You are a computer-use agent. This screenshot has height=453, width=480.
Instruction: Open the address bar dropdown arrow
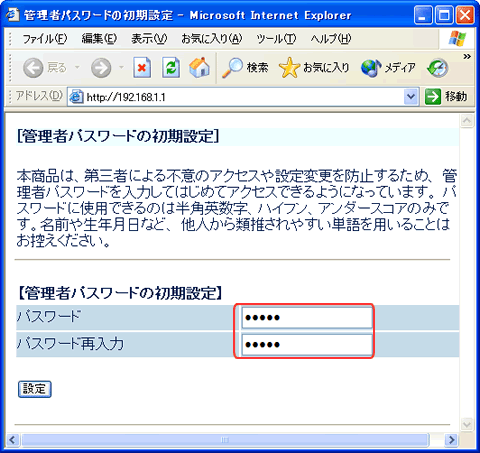click(411, 97)
